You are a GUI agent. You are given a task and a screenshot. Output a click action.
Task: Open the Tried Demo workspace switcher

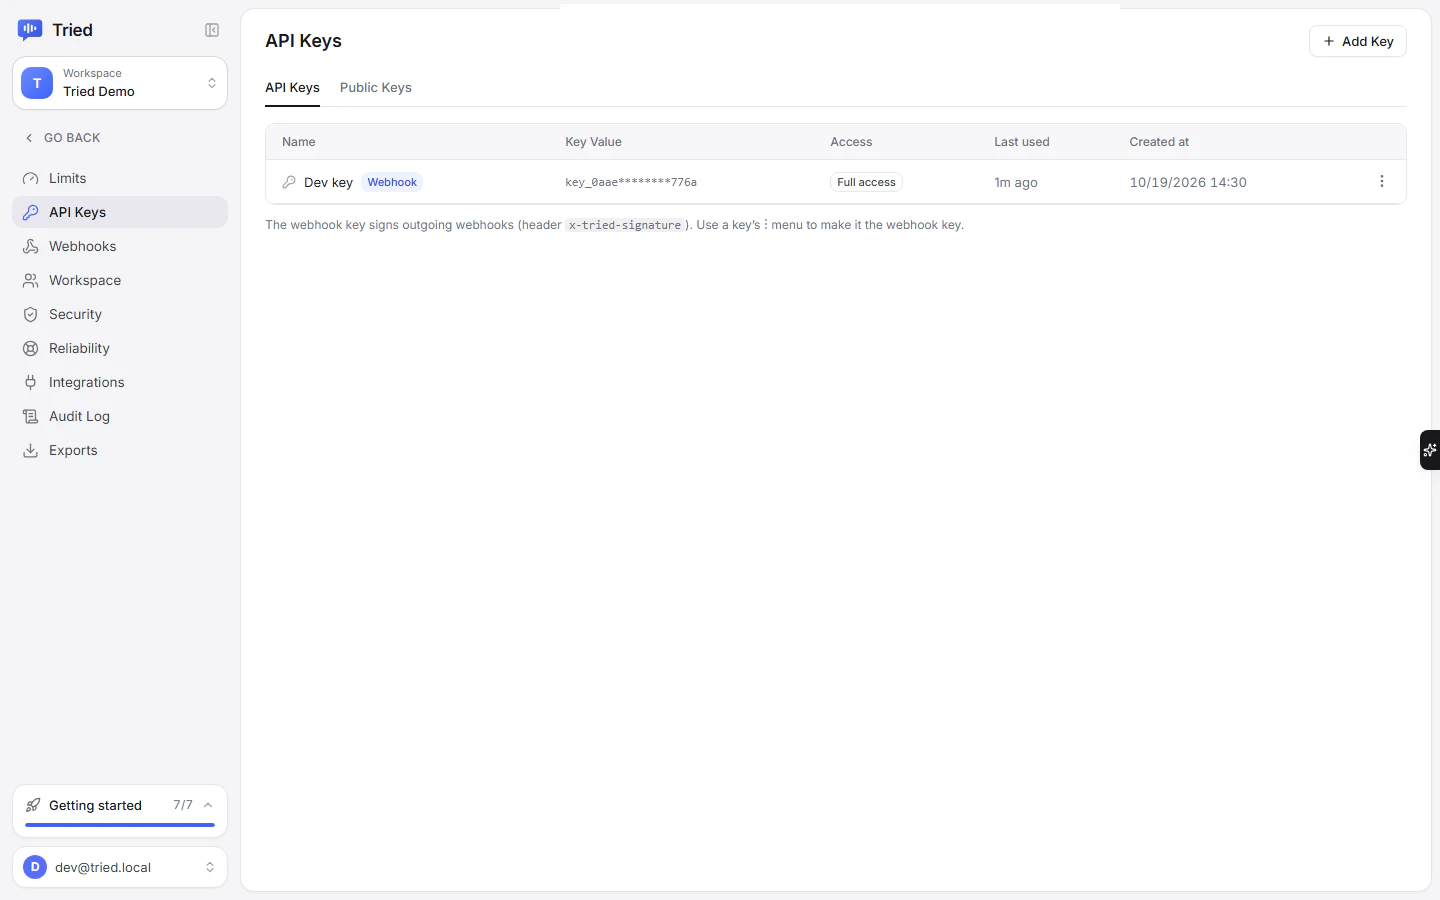120,83
